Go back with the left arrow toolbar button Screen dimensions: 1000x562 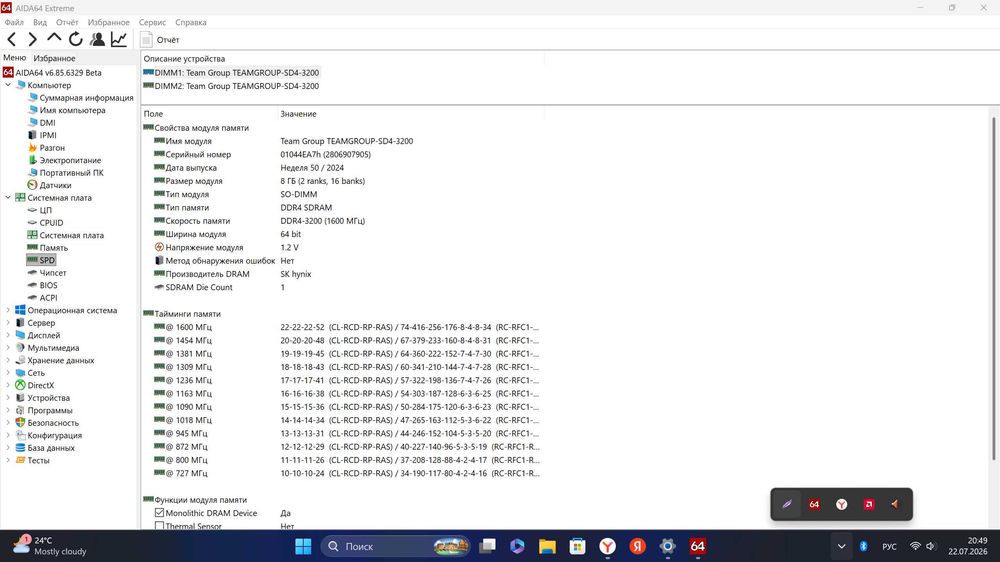(12, 40)
